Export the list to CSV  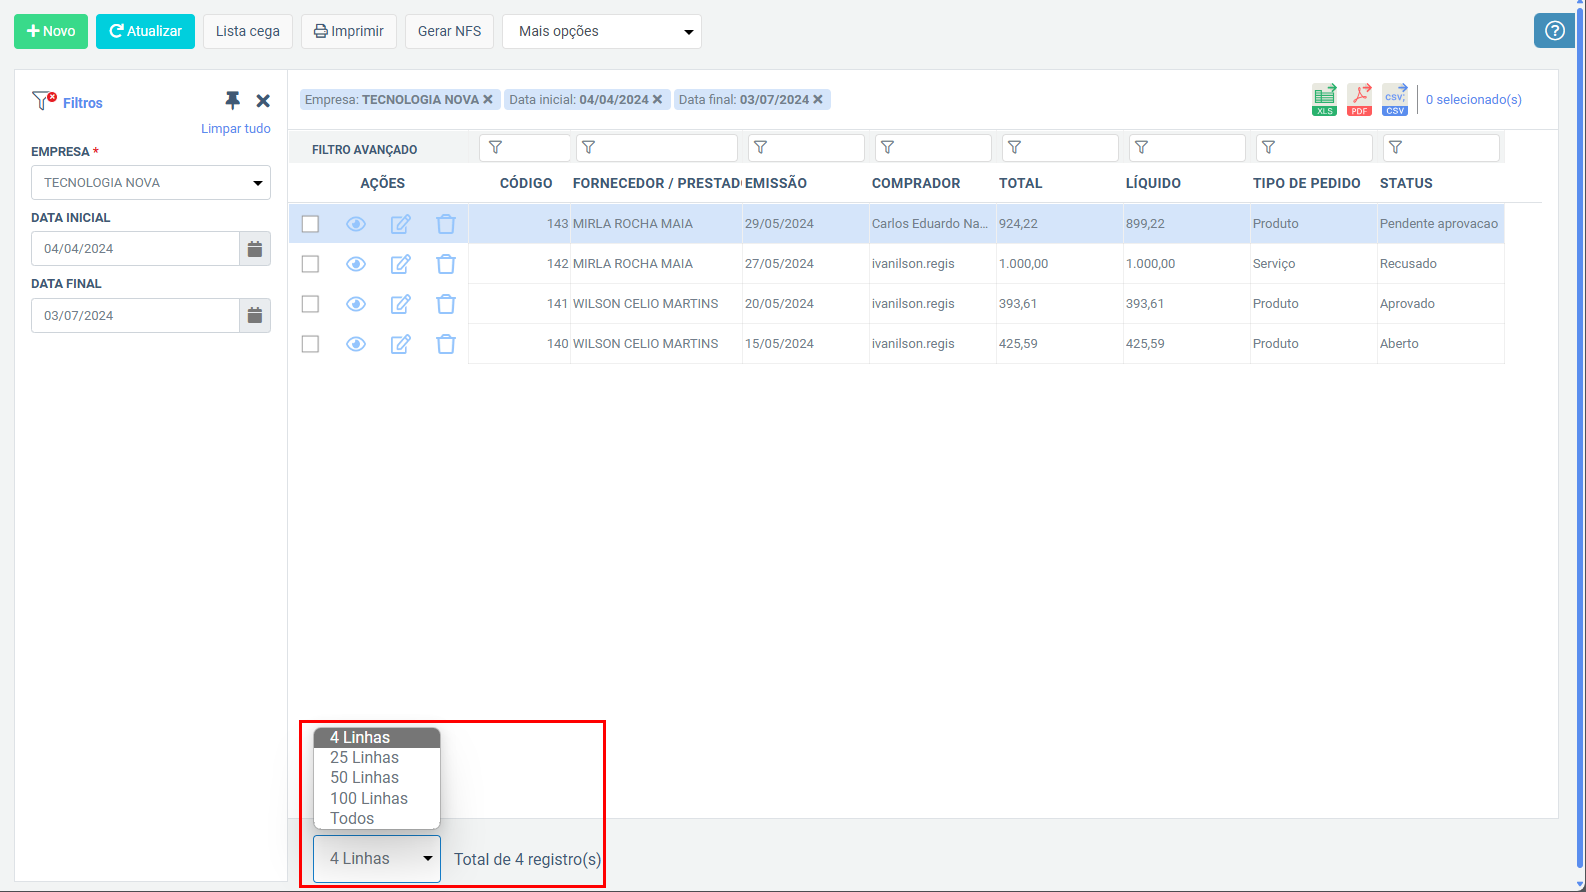tap(1395, 99)
